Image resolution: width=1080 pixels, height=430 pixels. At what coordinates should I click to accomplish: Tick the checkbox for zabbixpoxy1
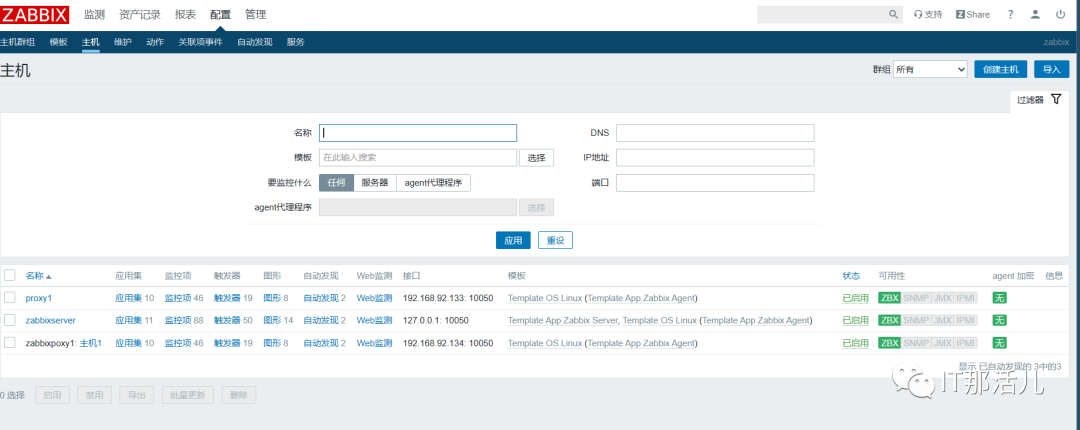pyautogui.click(x=10, y=342)
